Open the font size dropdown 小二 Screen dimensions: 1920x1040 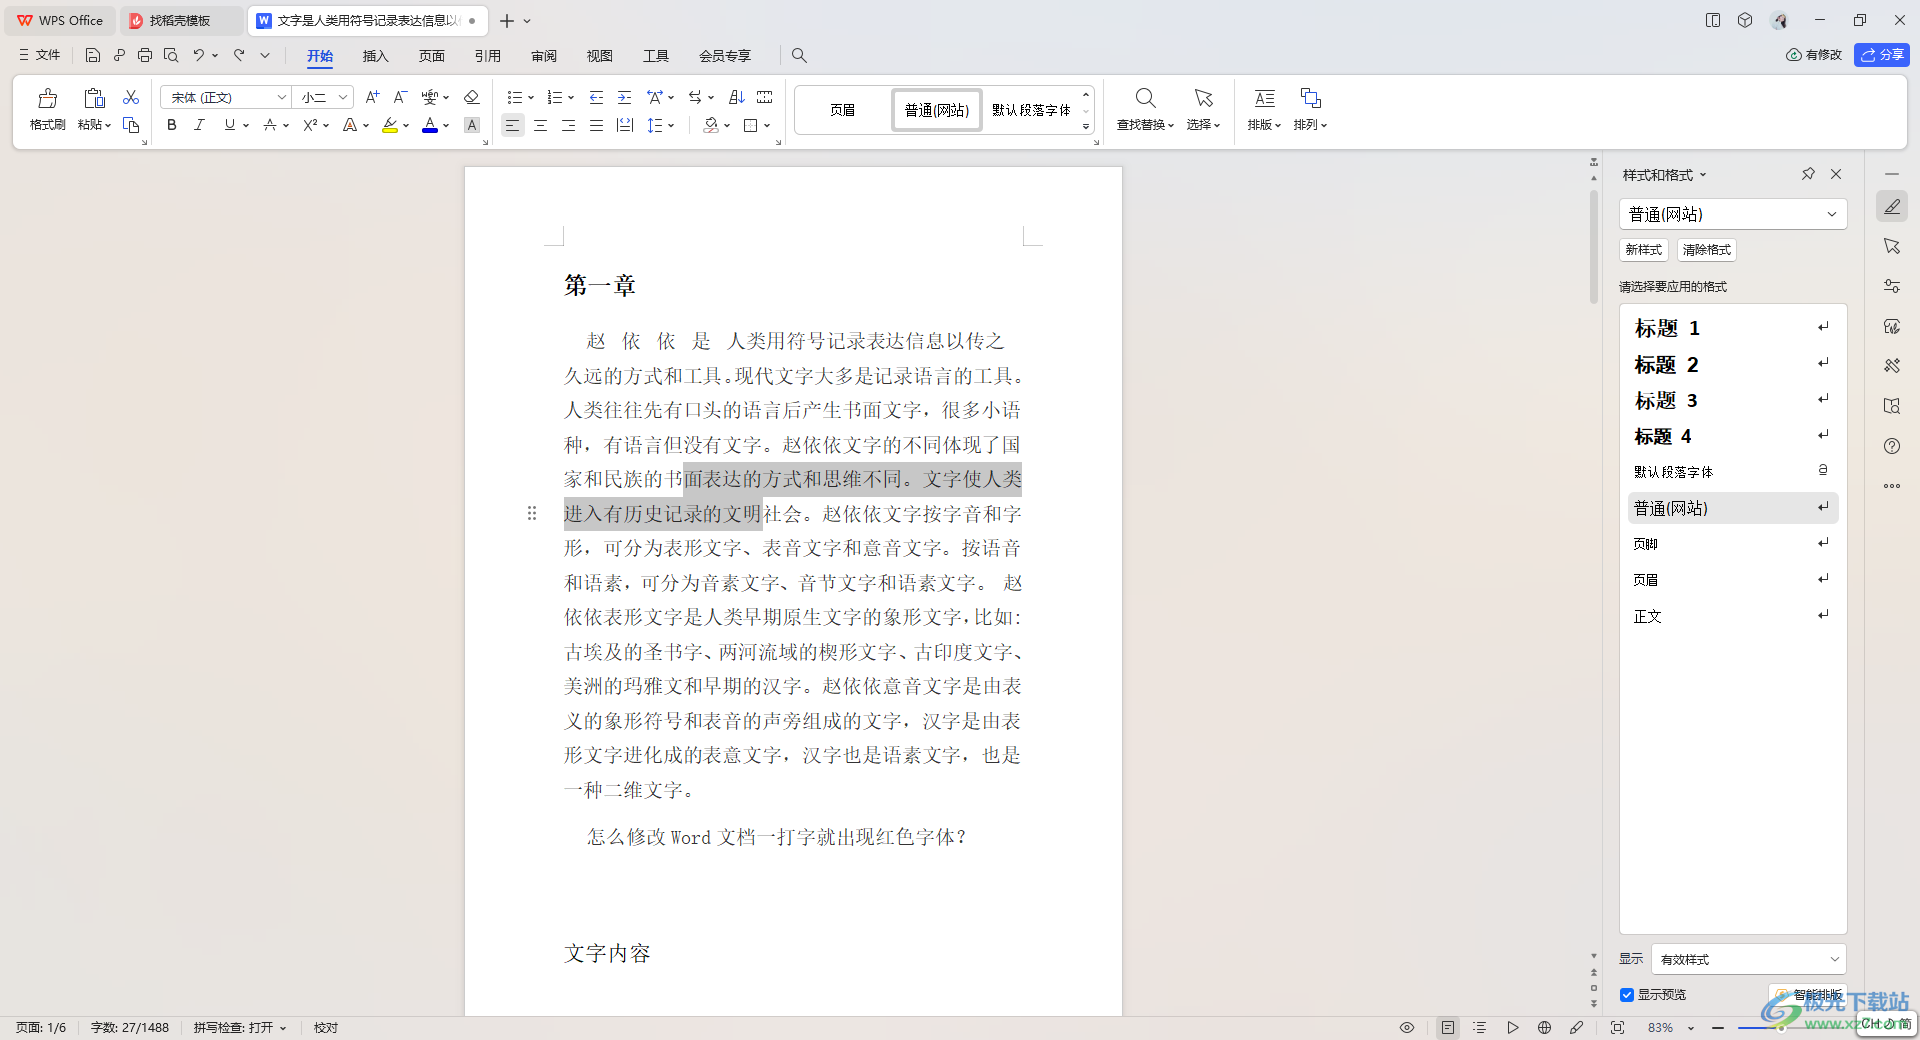pos(342,97)
